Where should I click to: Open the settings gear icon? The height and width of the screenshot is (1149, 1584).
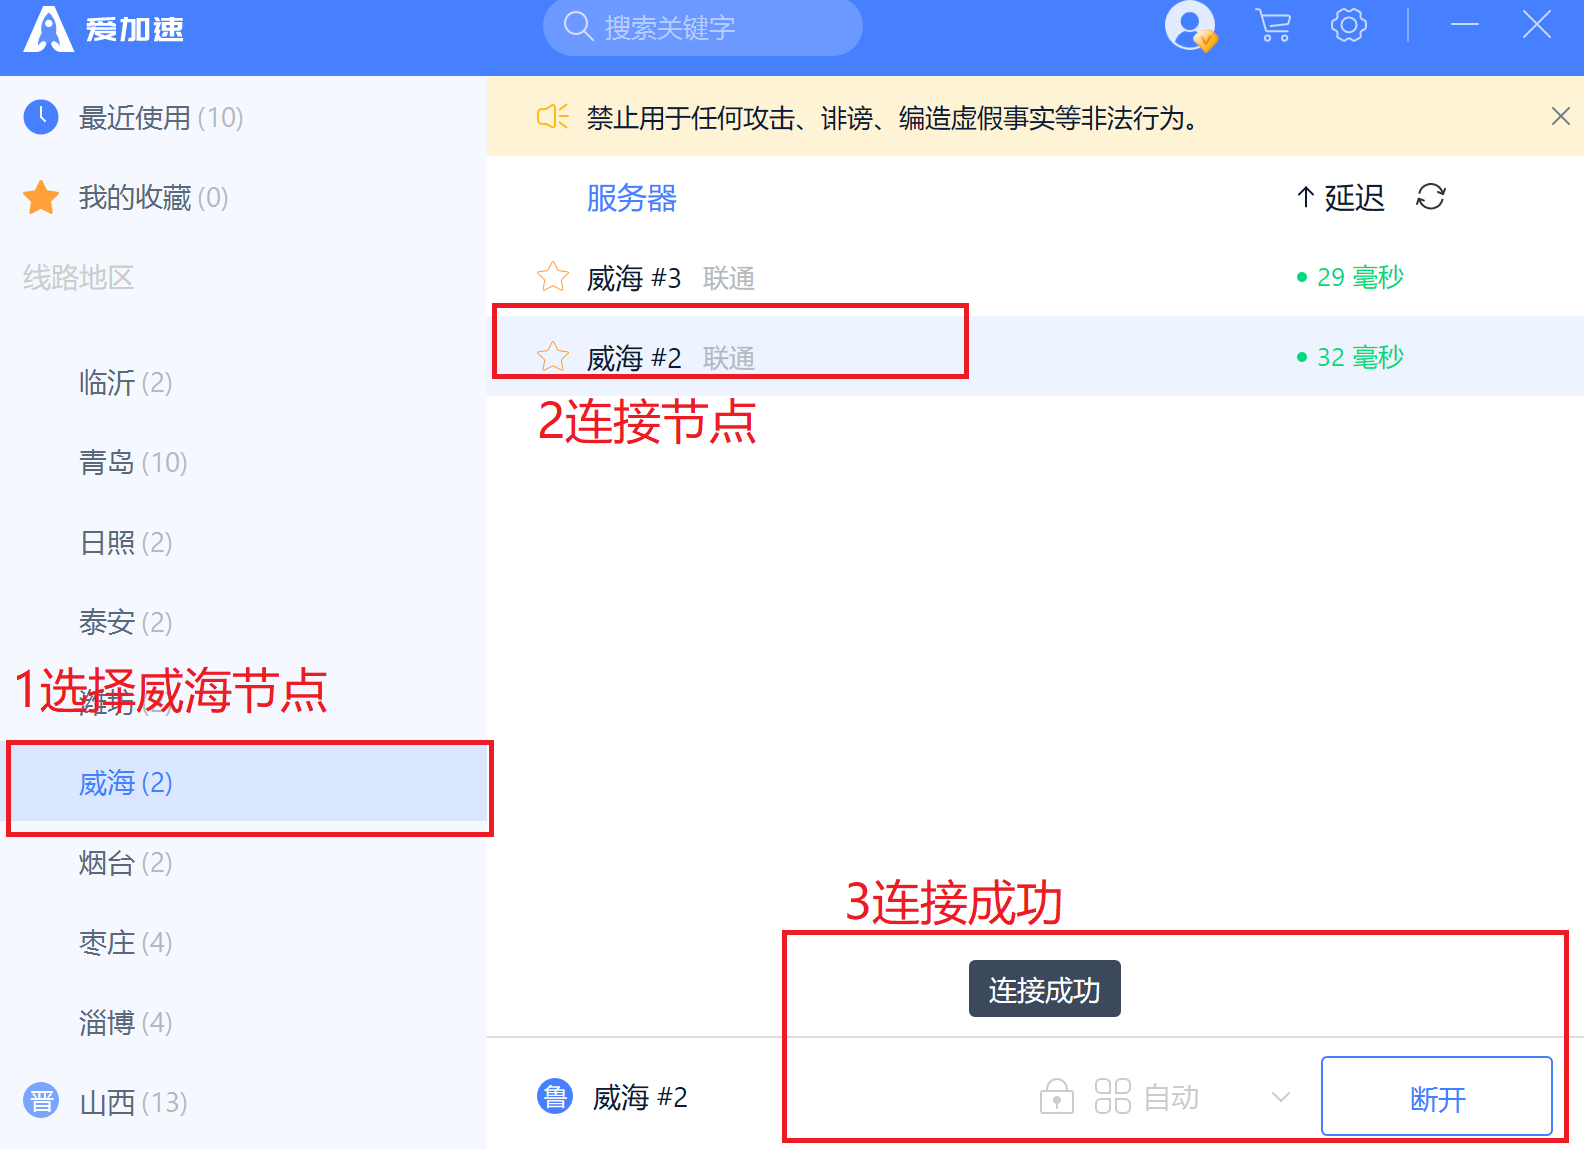(x=1348, y=26)
